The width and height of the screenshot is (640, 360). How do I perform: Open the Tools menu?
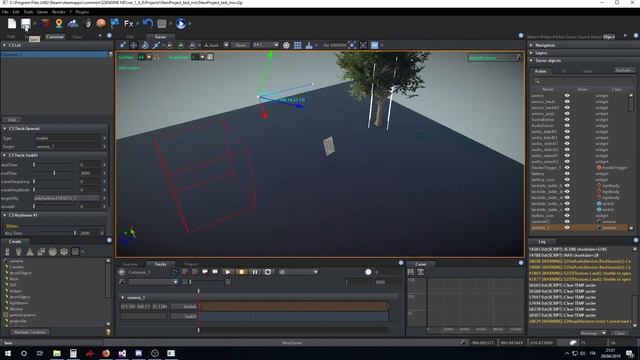[28, 12]
